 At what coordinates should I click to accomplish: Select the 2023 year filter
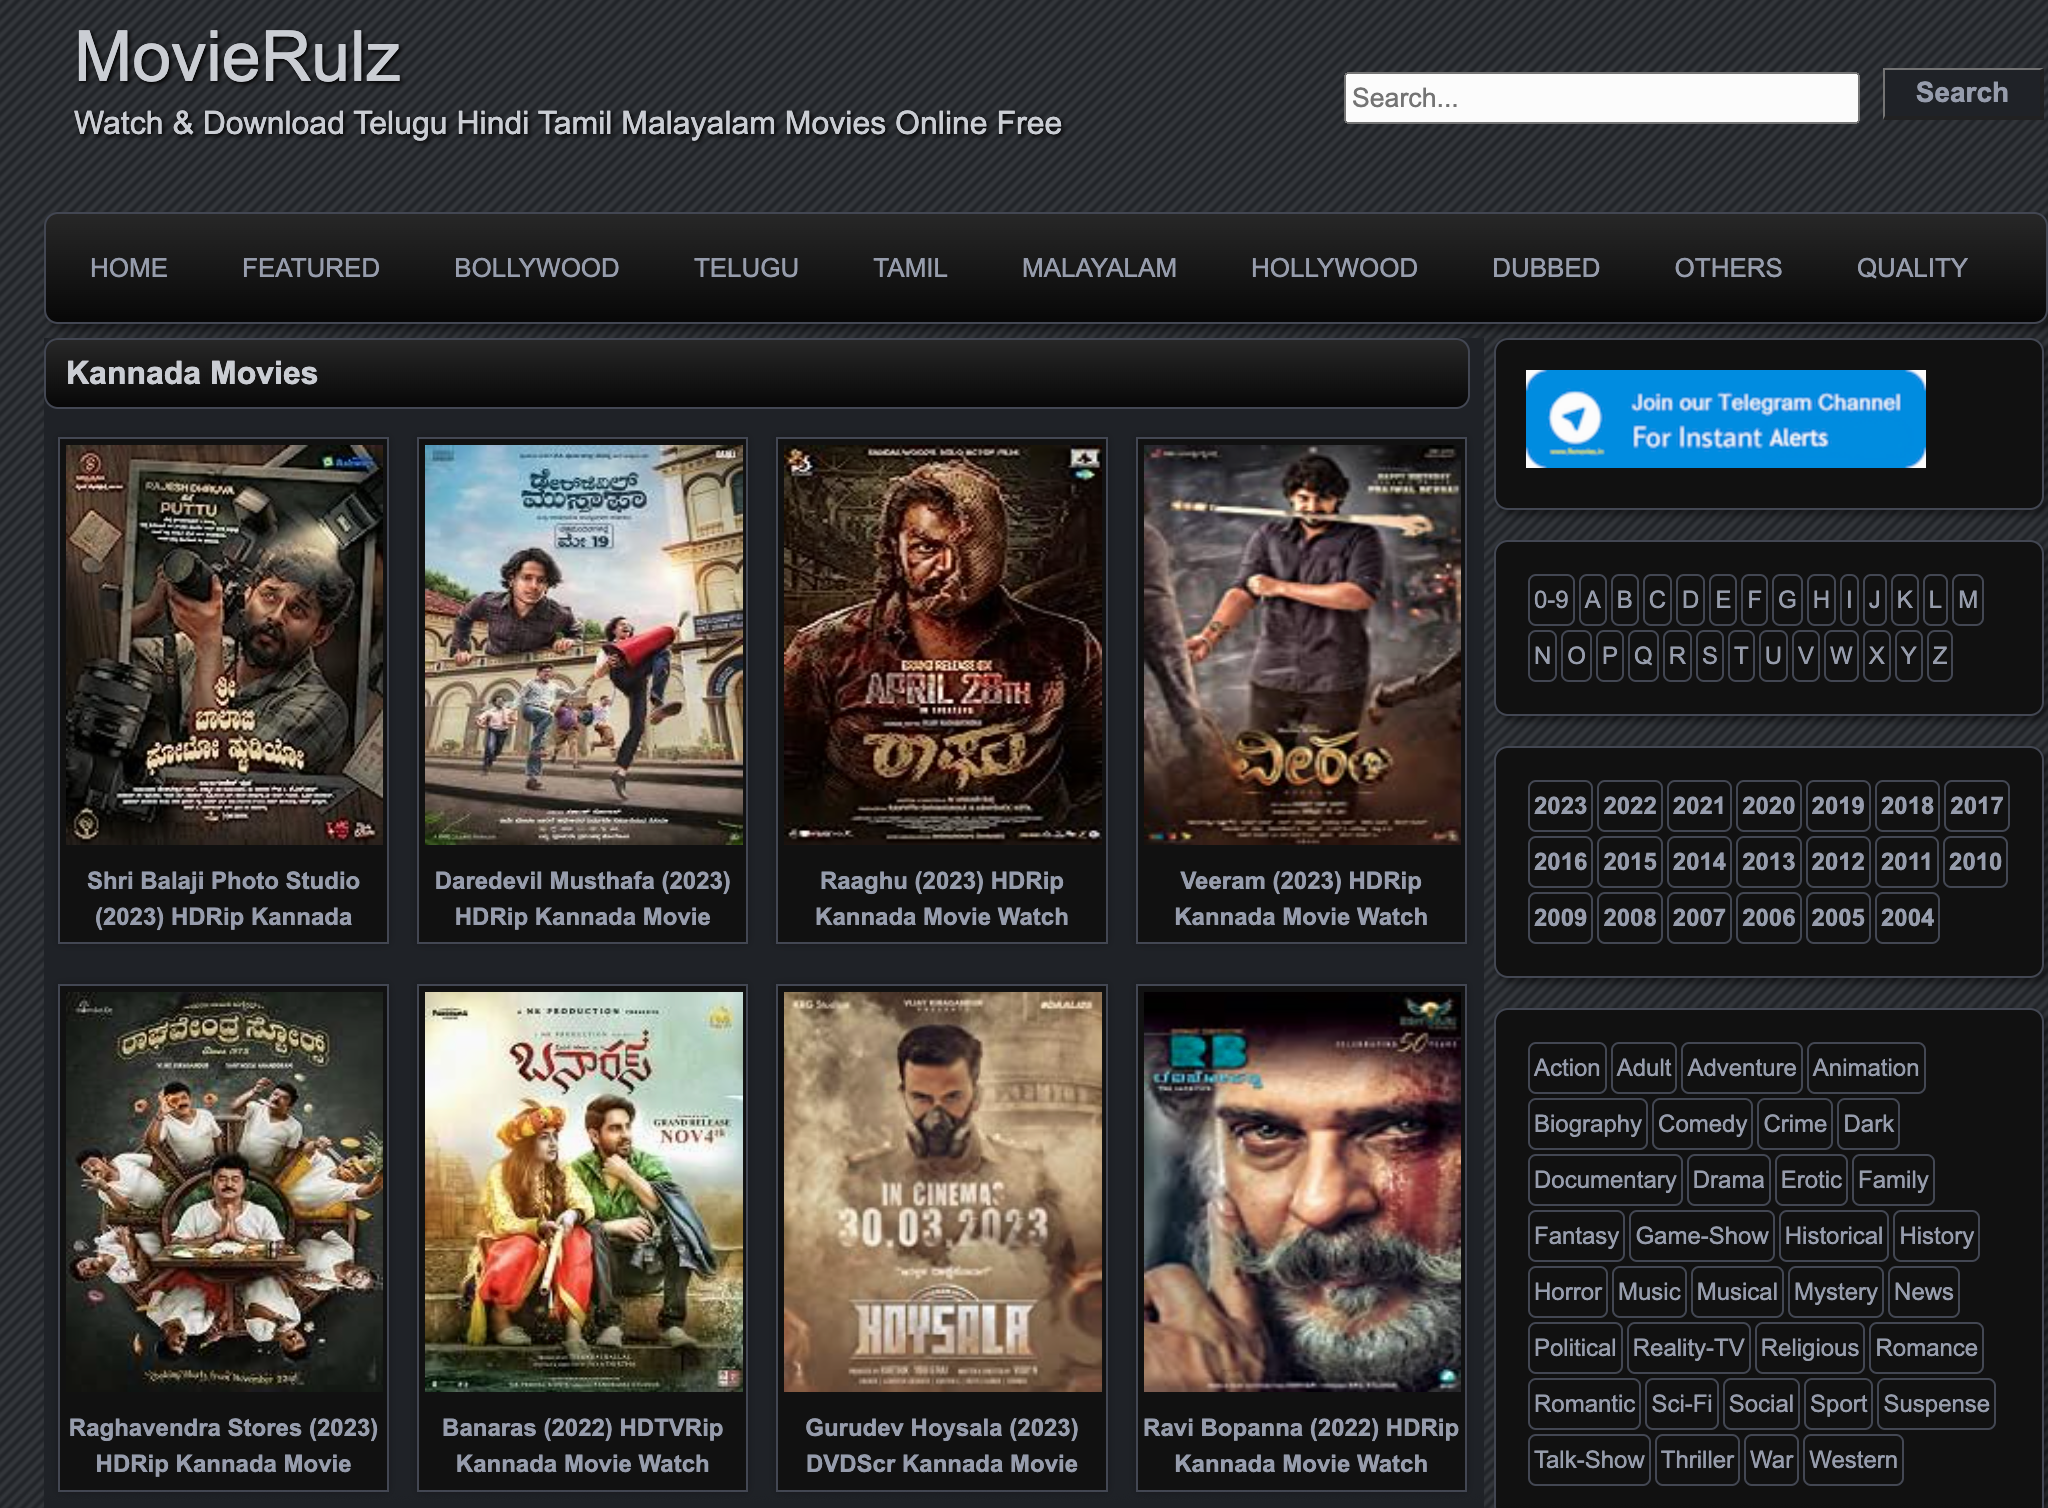[1560, 806]
